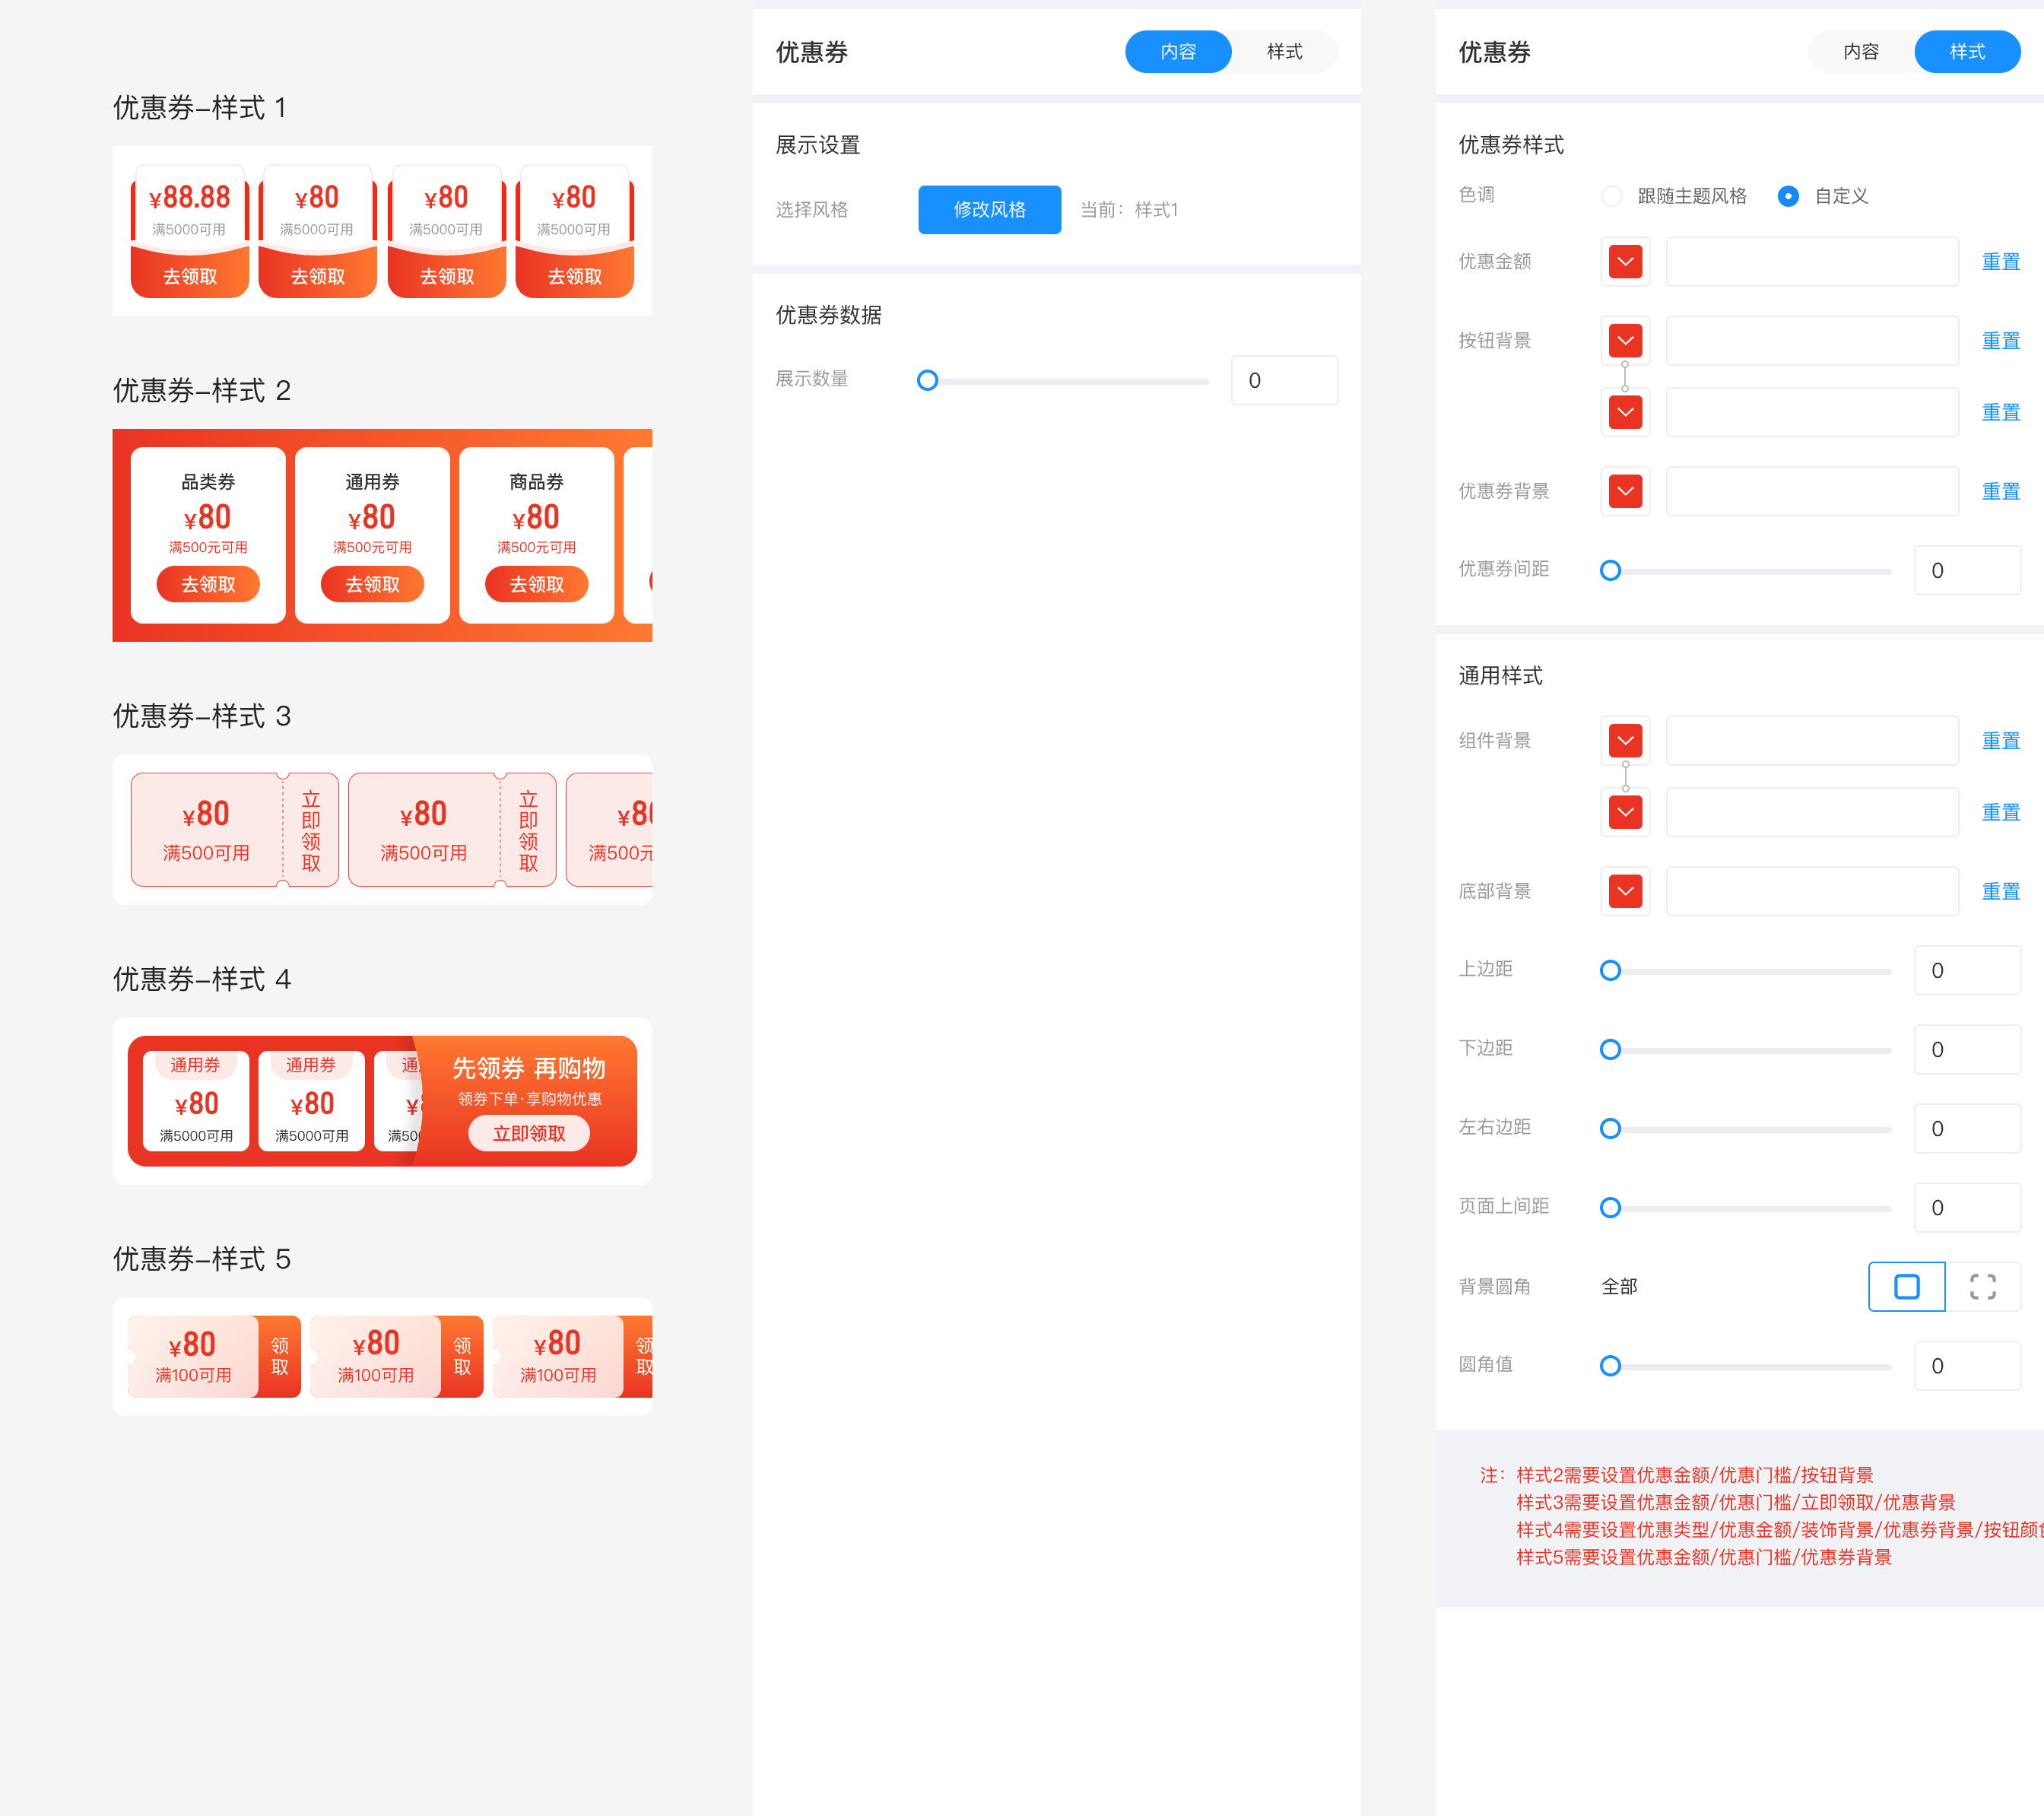
Task: Select the individual corners dashed-square icon
Action: point(1982,1286)
